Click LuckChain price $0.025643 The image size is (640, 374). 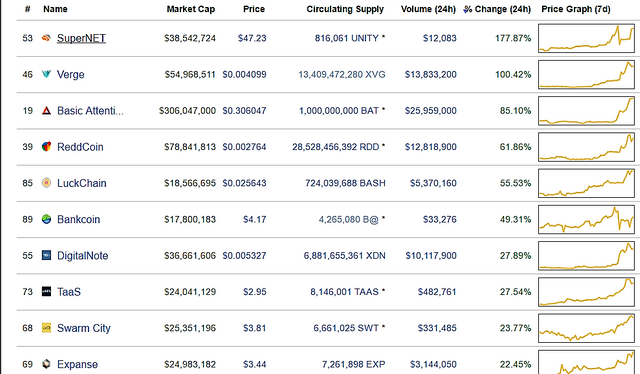coord(244,183)
